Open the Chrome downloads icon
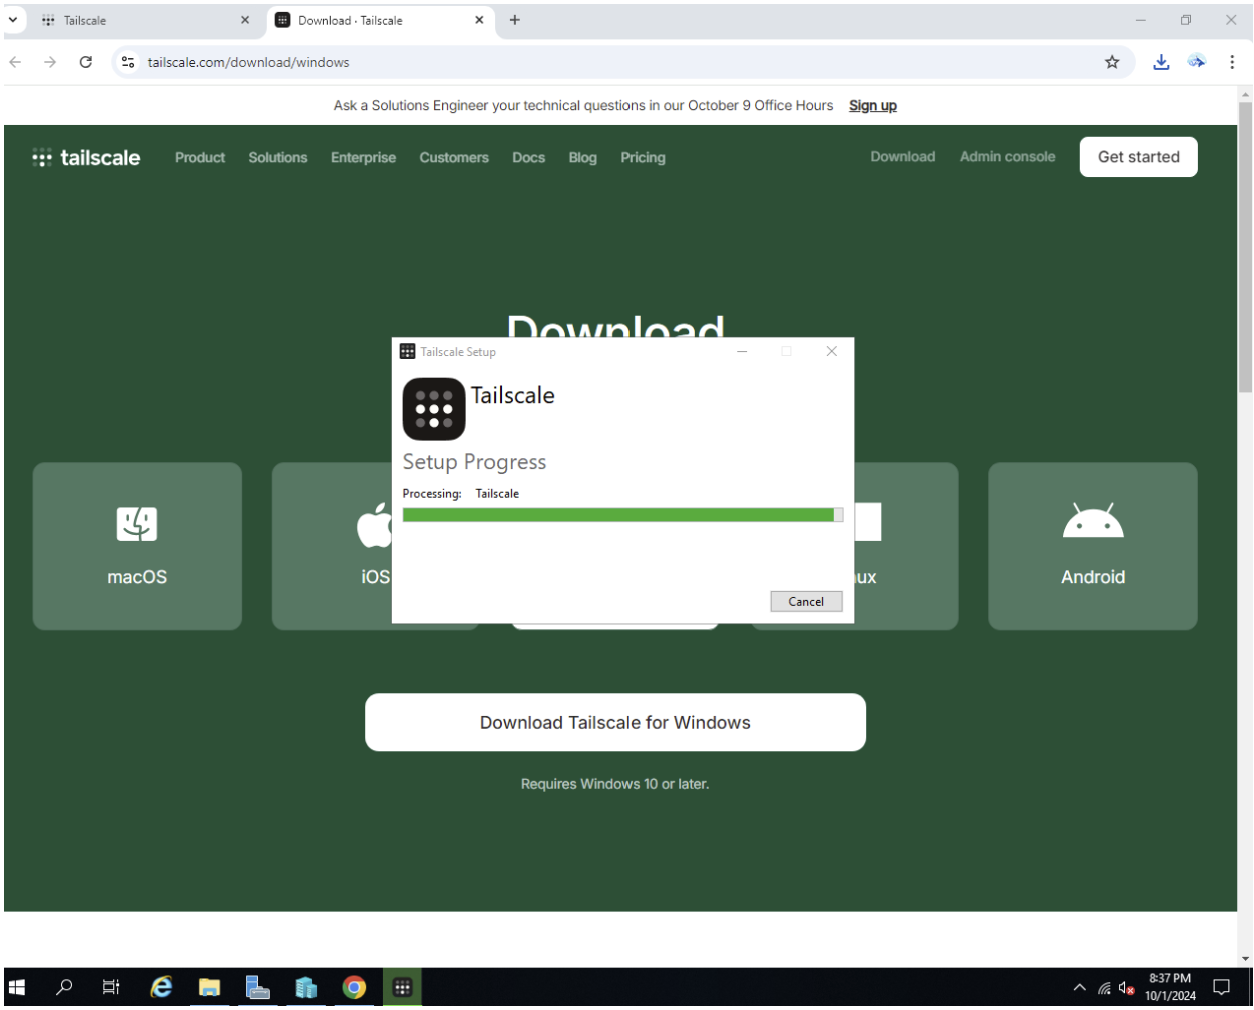1254x1010 pixels. coord(1161,62)
